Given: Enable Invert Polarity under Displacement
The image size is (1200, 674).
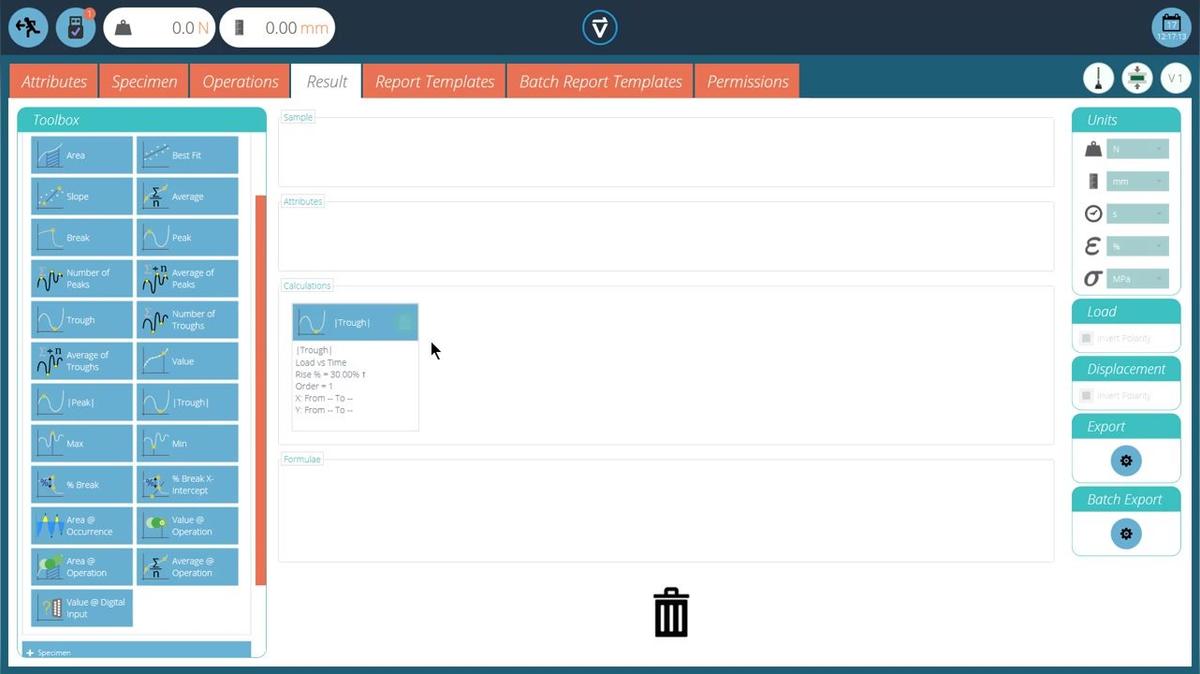Looking at the screenshot, I should click(x=1087, y=396).
